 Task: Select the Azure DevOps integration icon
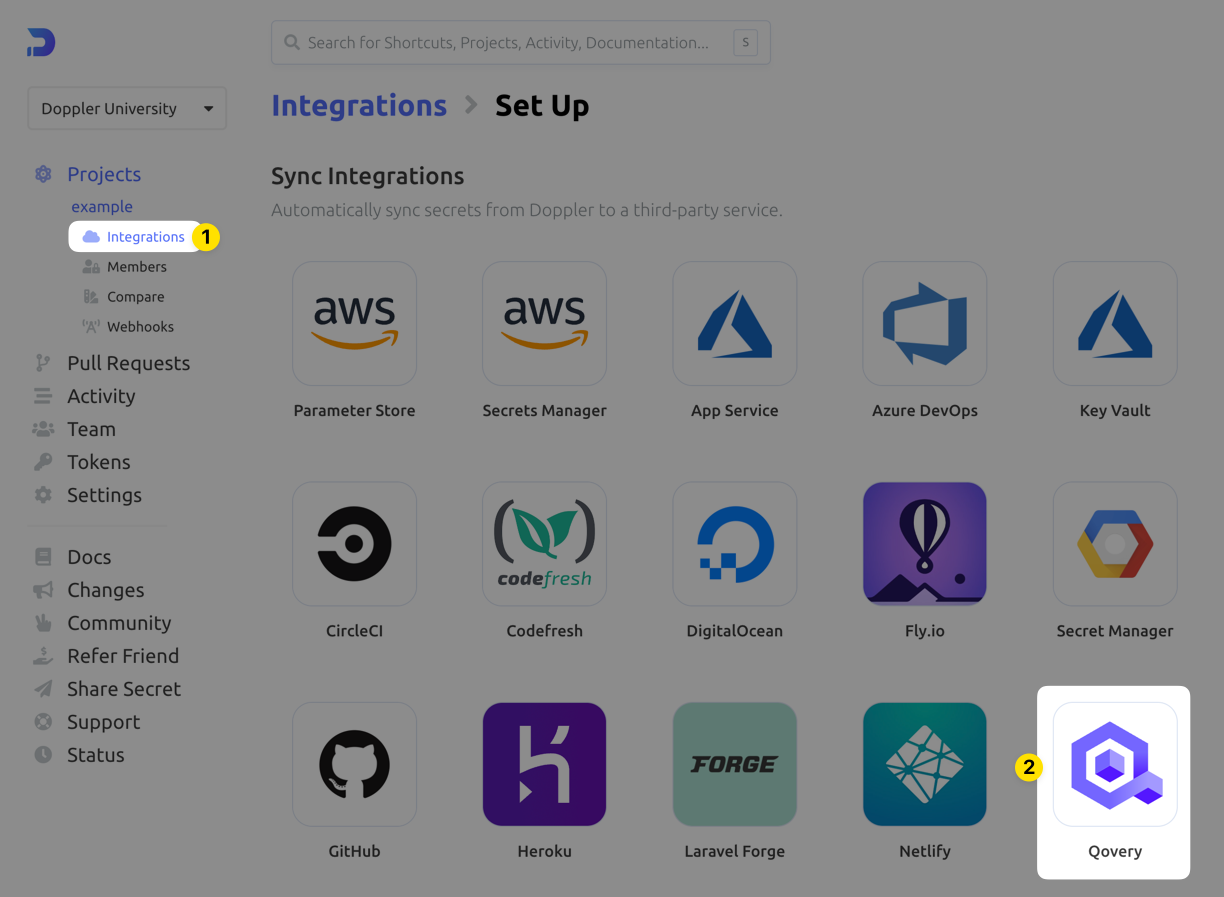(924, 324)
